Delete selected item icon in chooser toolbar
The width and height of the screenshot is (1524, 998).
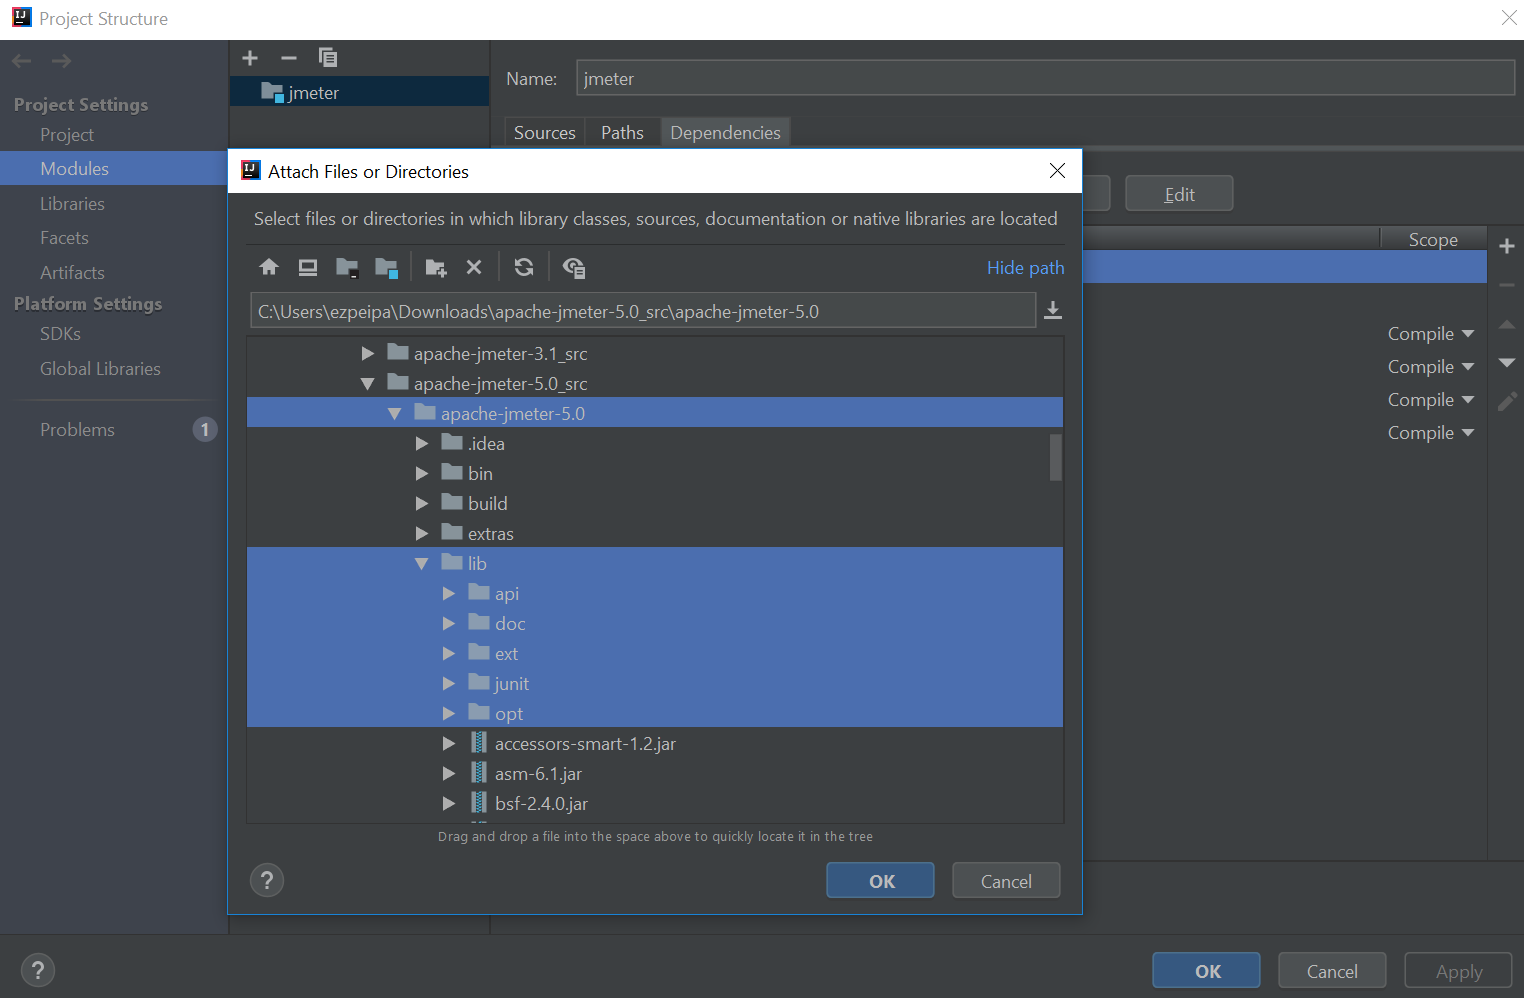coord(474,267)
